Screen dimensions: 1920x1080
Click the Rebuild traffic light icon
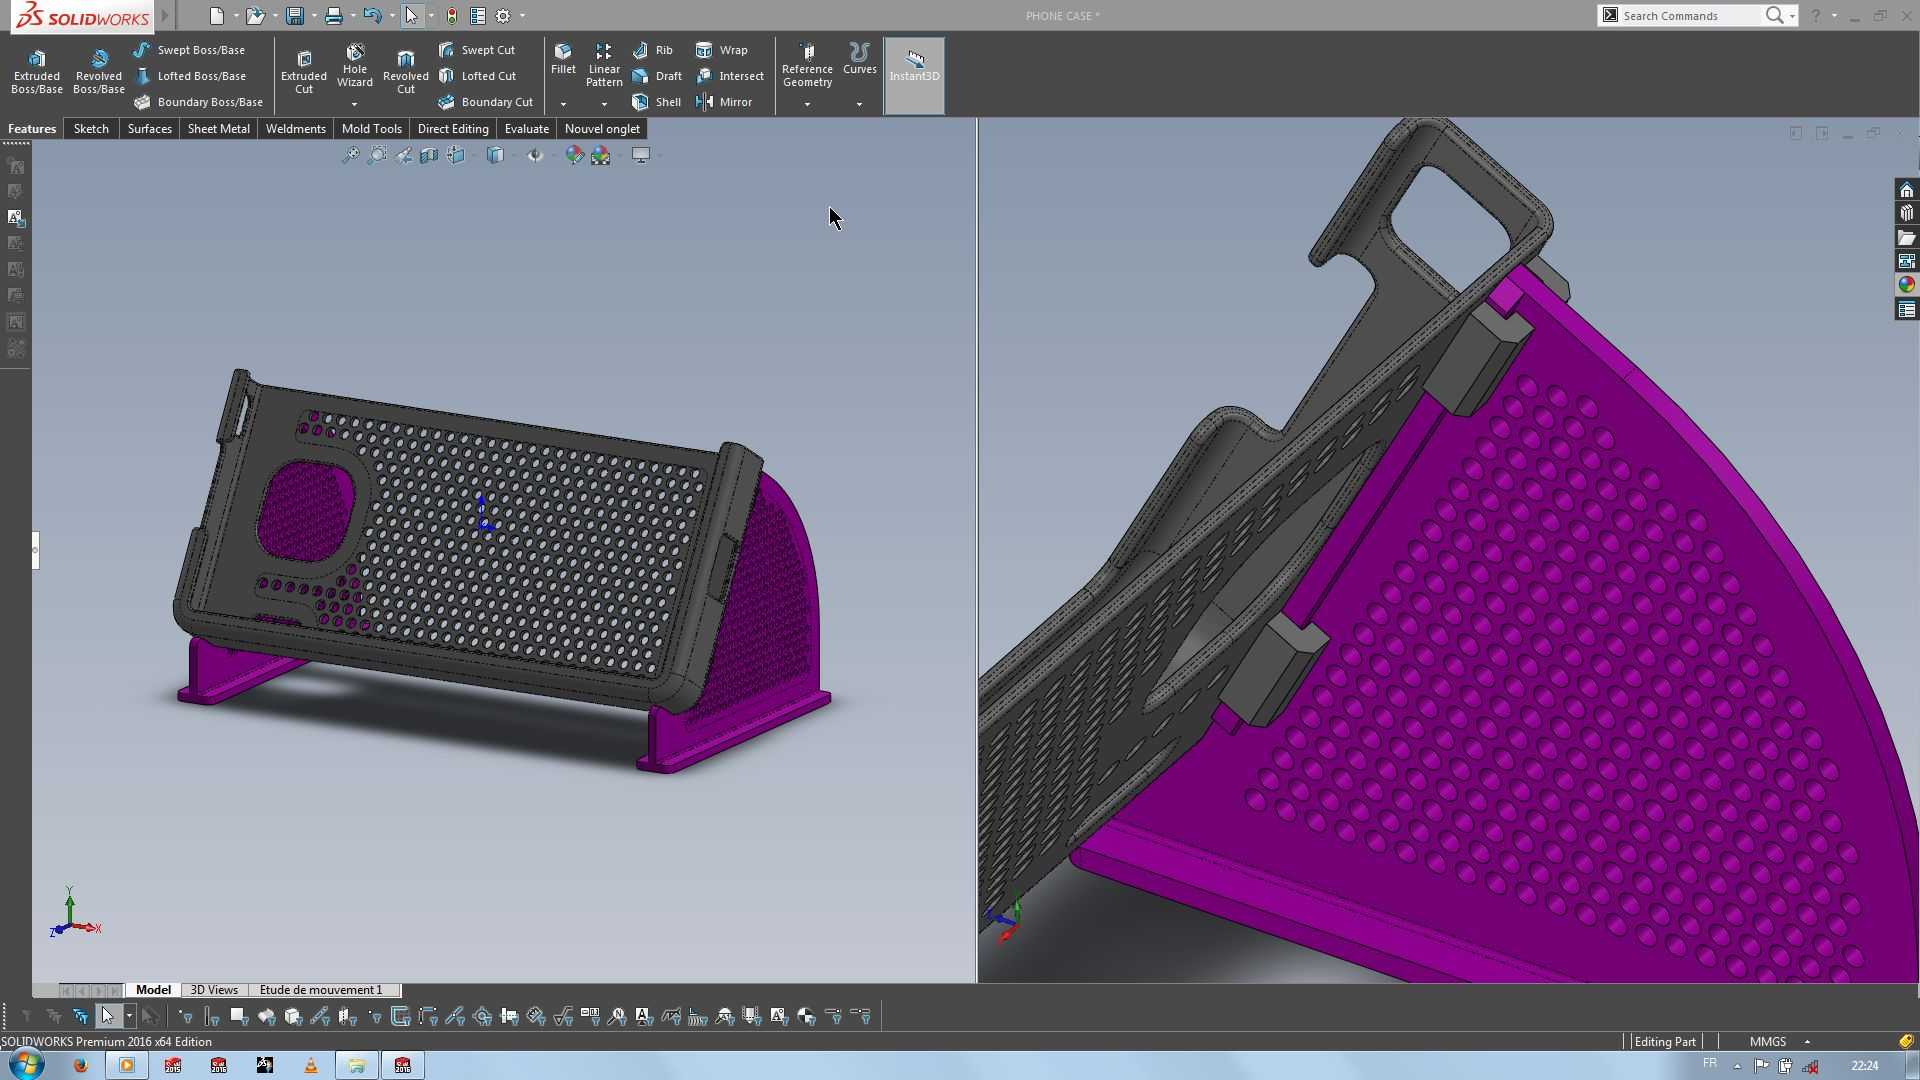coord(452,16)
